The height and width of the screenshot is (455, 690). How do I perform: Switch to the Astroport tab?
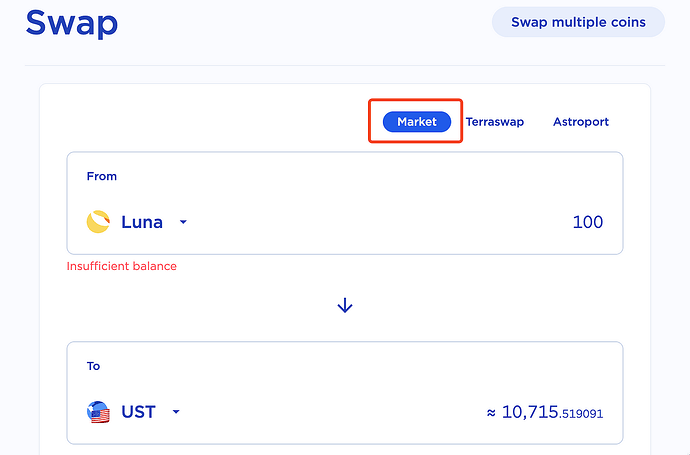[x=581, y=122]
